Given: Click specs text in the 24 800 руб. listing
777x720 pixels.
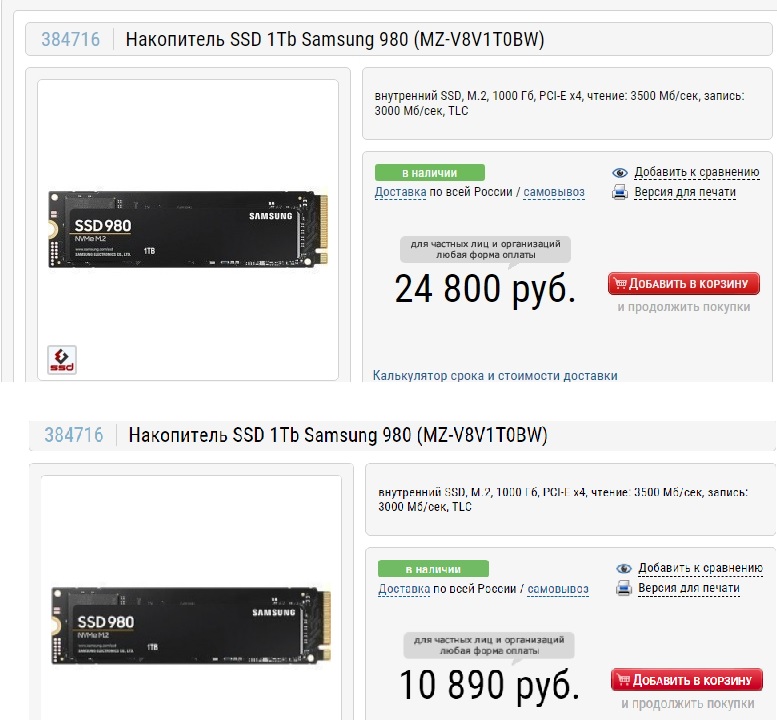Looking at the screenshot, I should tap(559, 103).
